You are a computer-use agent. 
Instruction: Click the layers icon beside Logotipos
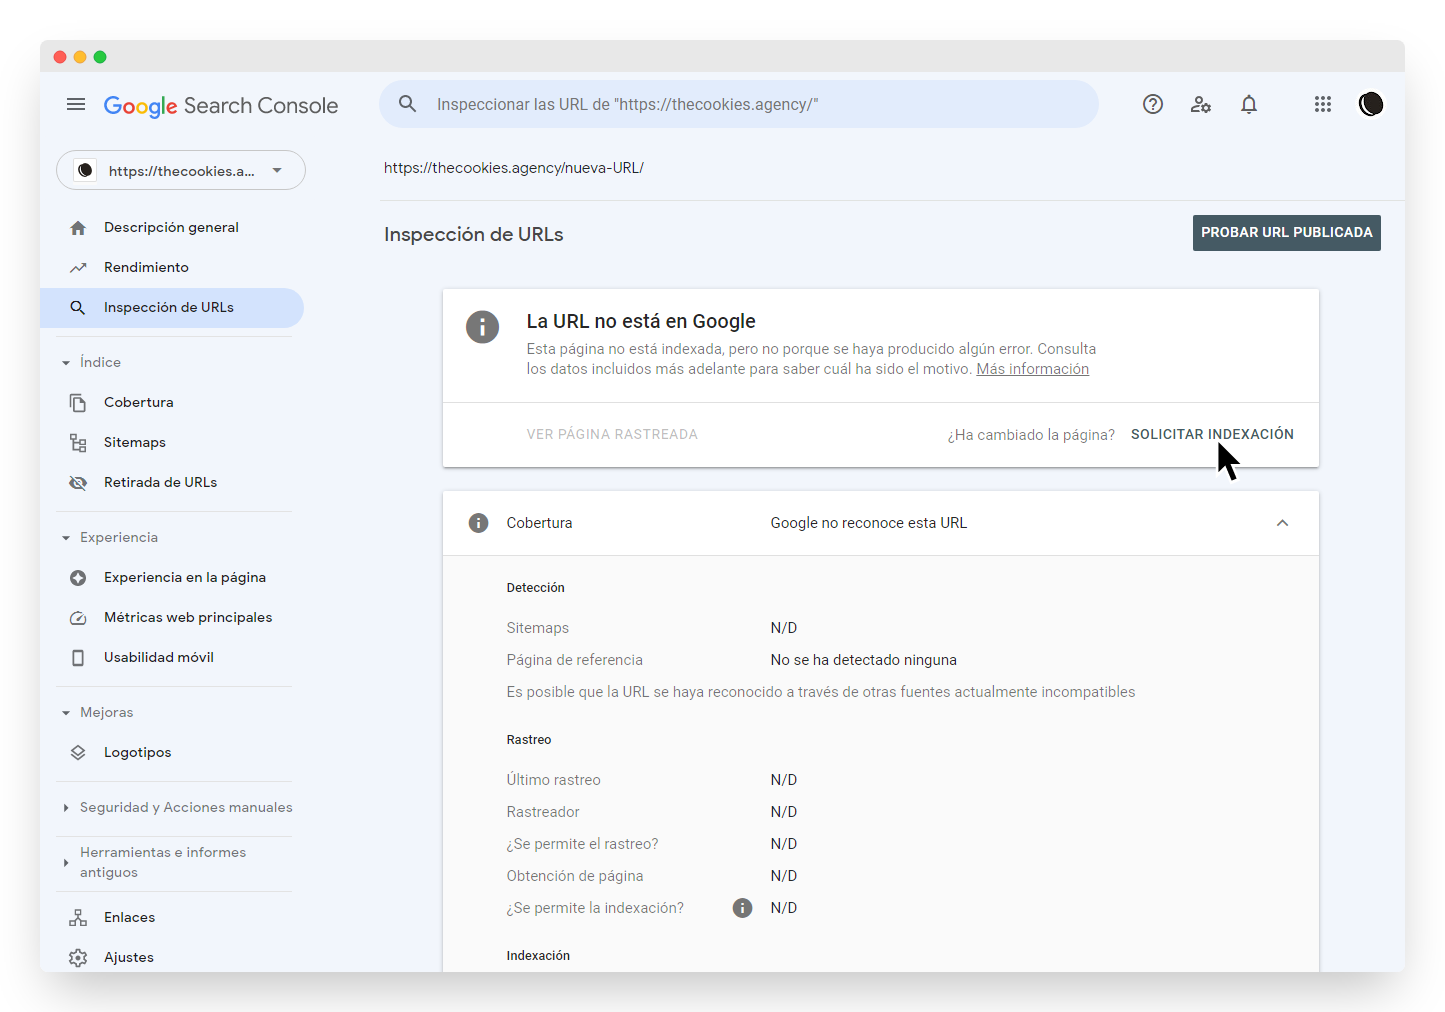pos(78,753)
